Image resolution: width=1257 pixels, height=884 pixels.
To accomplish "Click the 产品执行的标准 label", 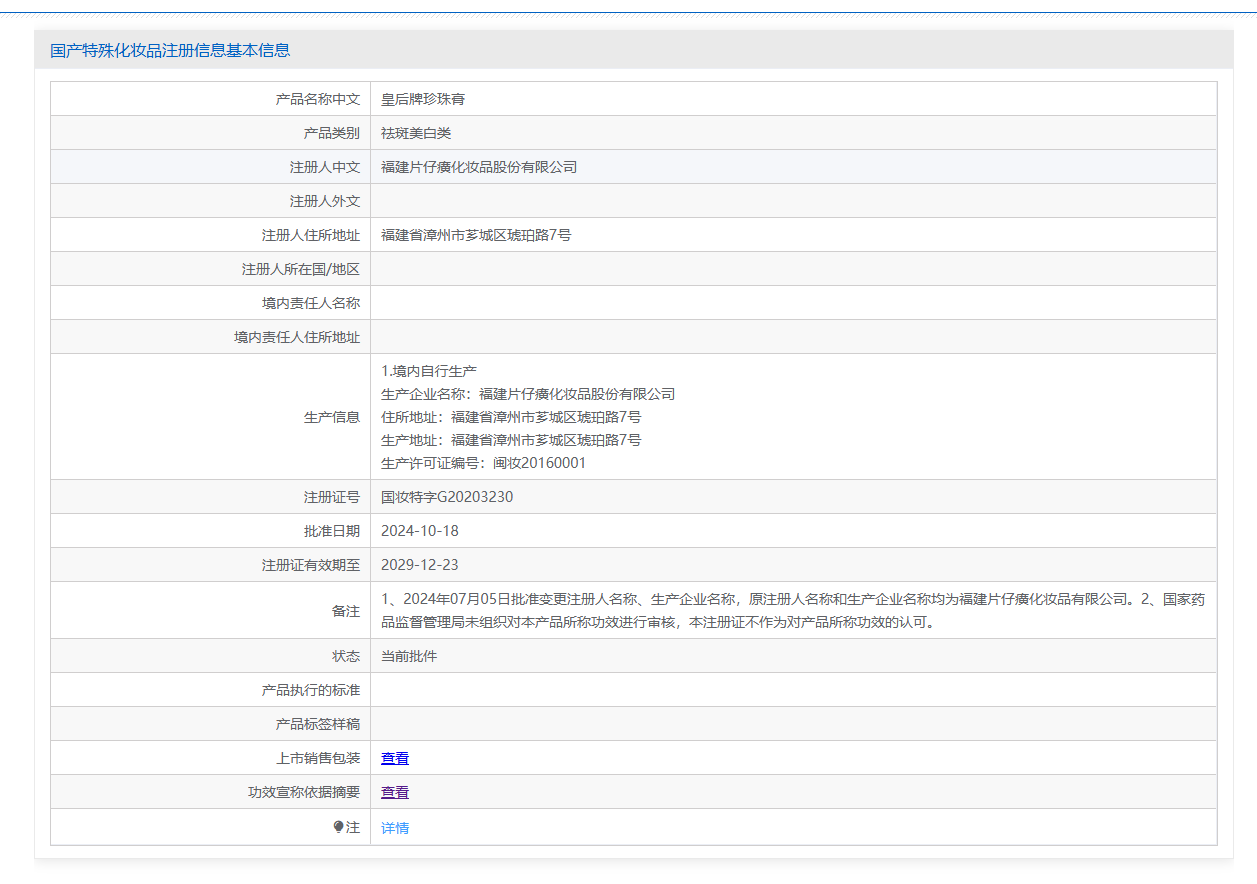I will (311, 690).
